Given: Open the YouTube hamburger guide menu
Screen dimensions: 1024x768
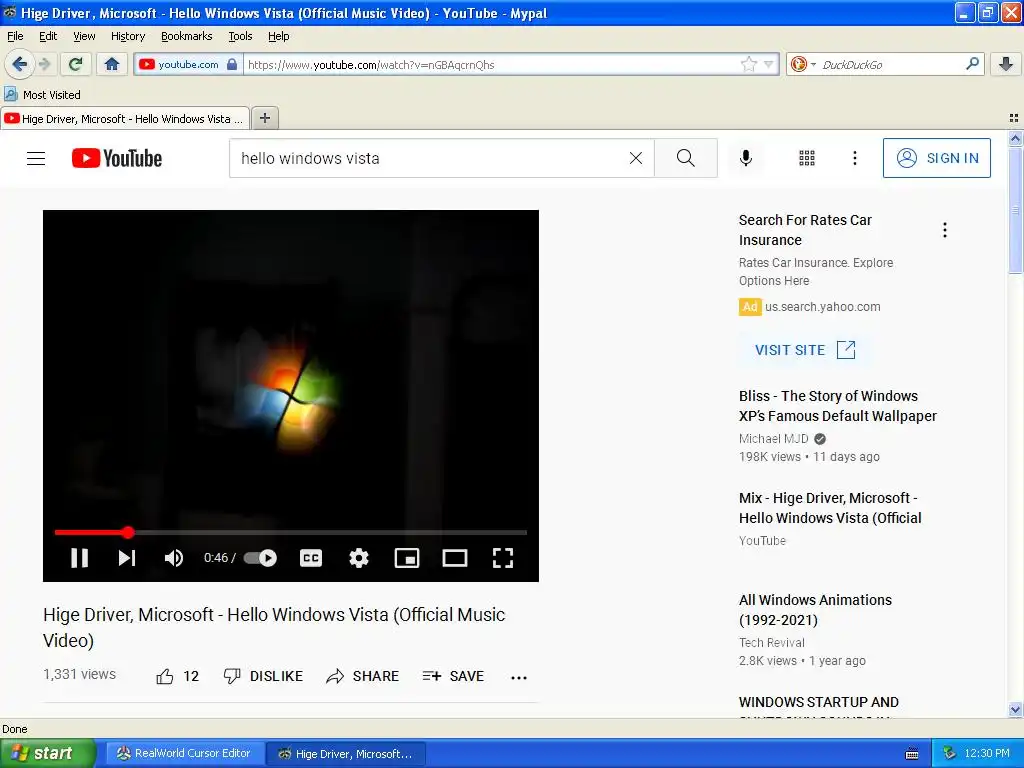Looking at the screenshot, I should 36,158.
